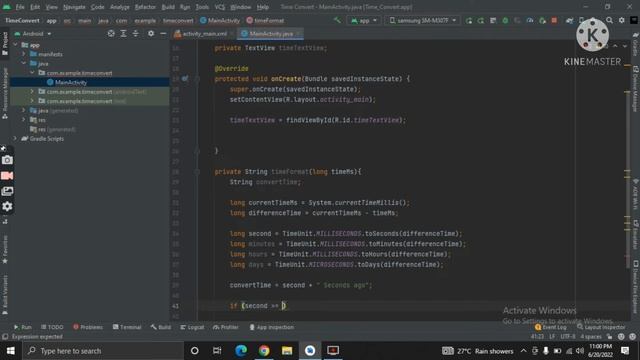
Task: Open the Windows Start menu
Action: pyautogui.click(x=11, y=351)
